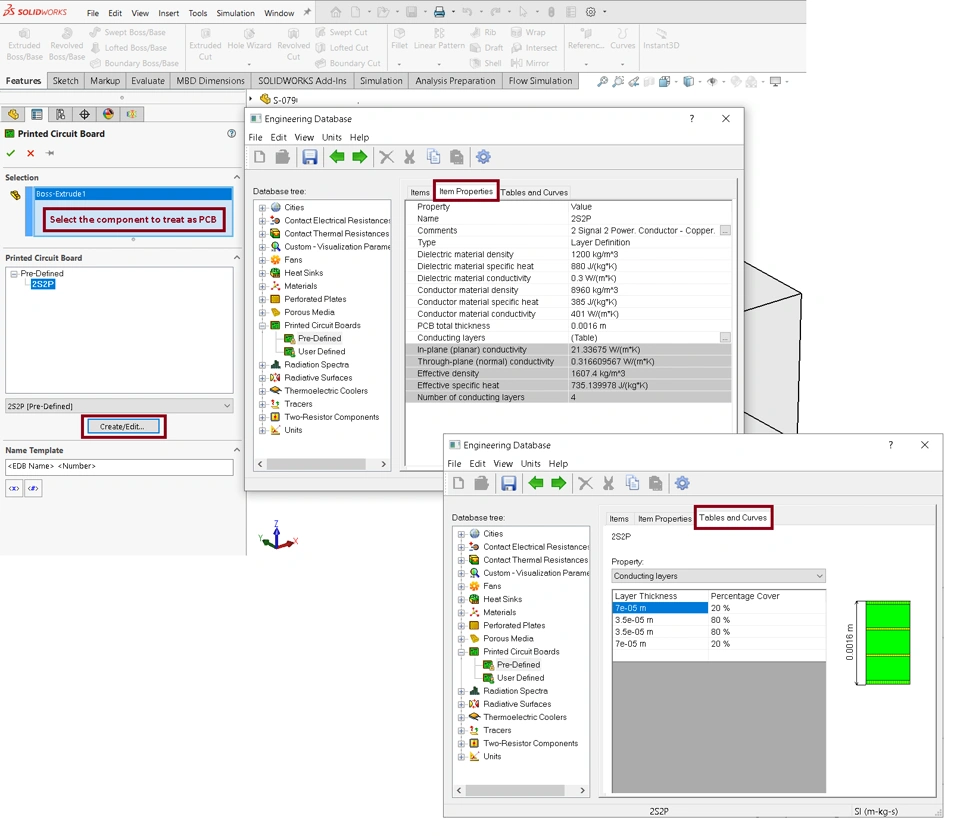
Task: Open the PCB panel help icon
Action: (231, 134)
